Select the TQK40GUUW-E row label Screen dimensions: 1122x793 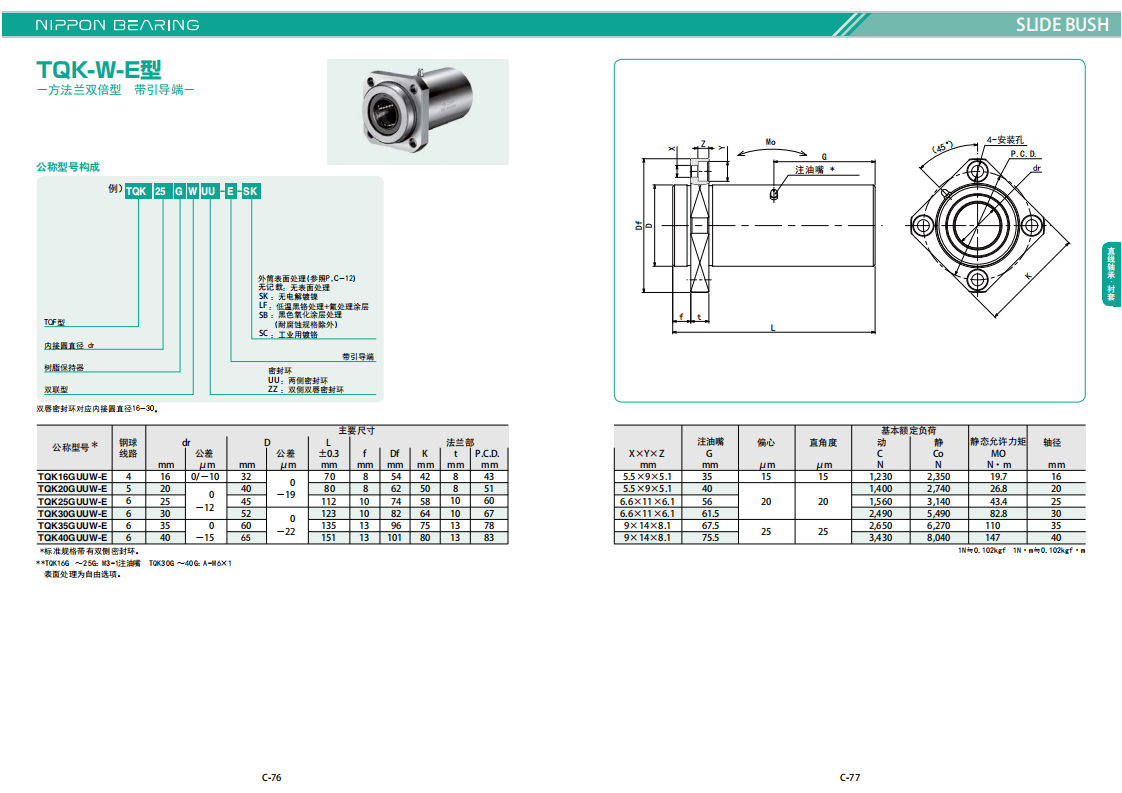[x=72, y=537]
